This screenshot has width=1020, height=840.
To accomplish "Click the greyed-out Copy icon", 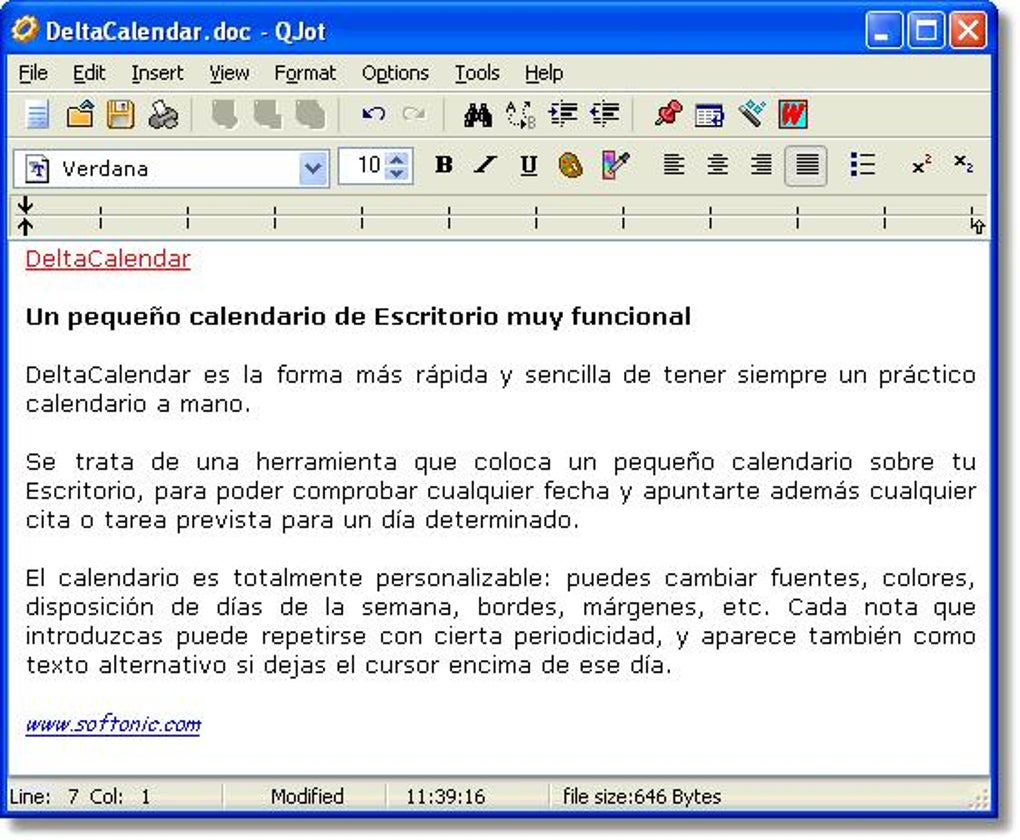I will pos(267,115).
